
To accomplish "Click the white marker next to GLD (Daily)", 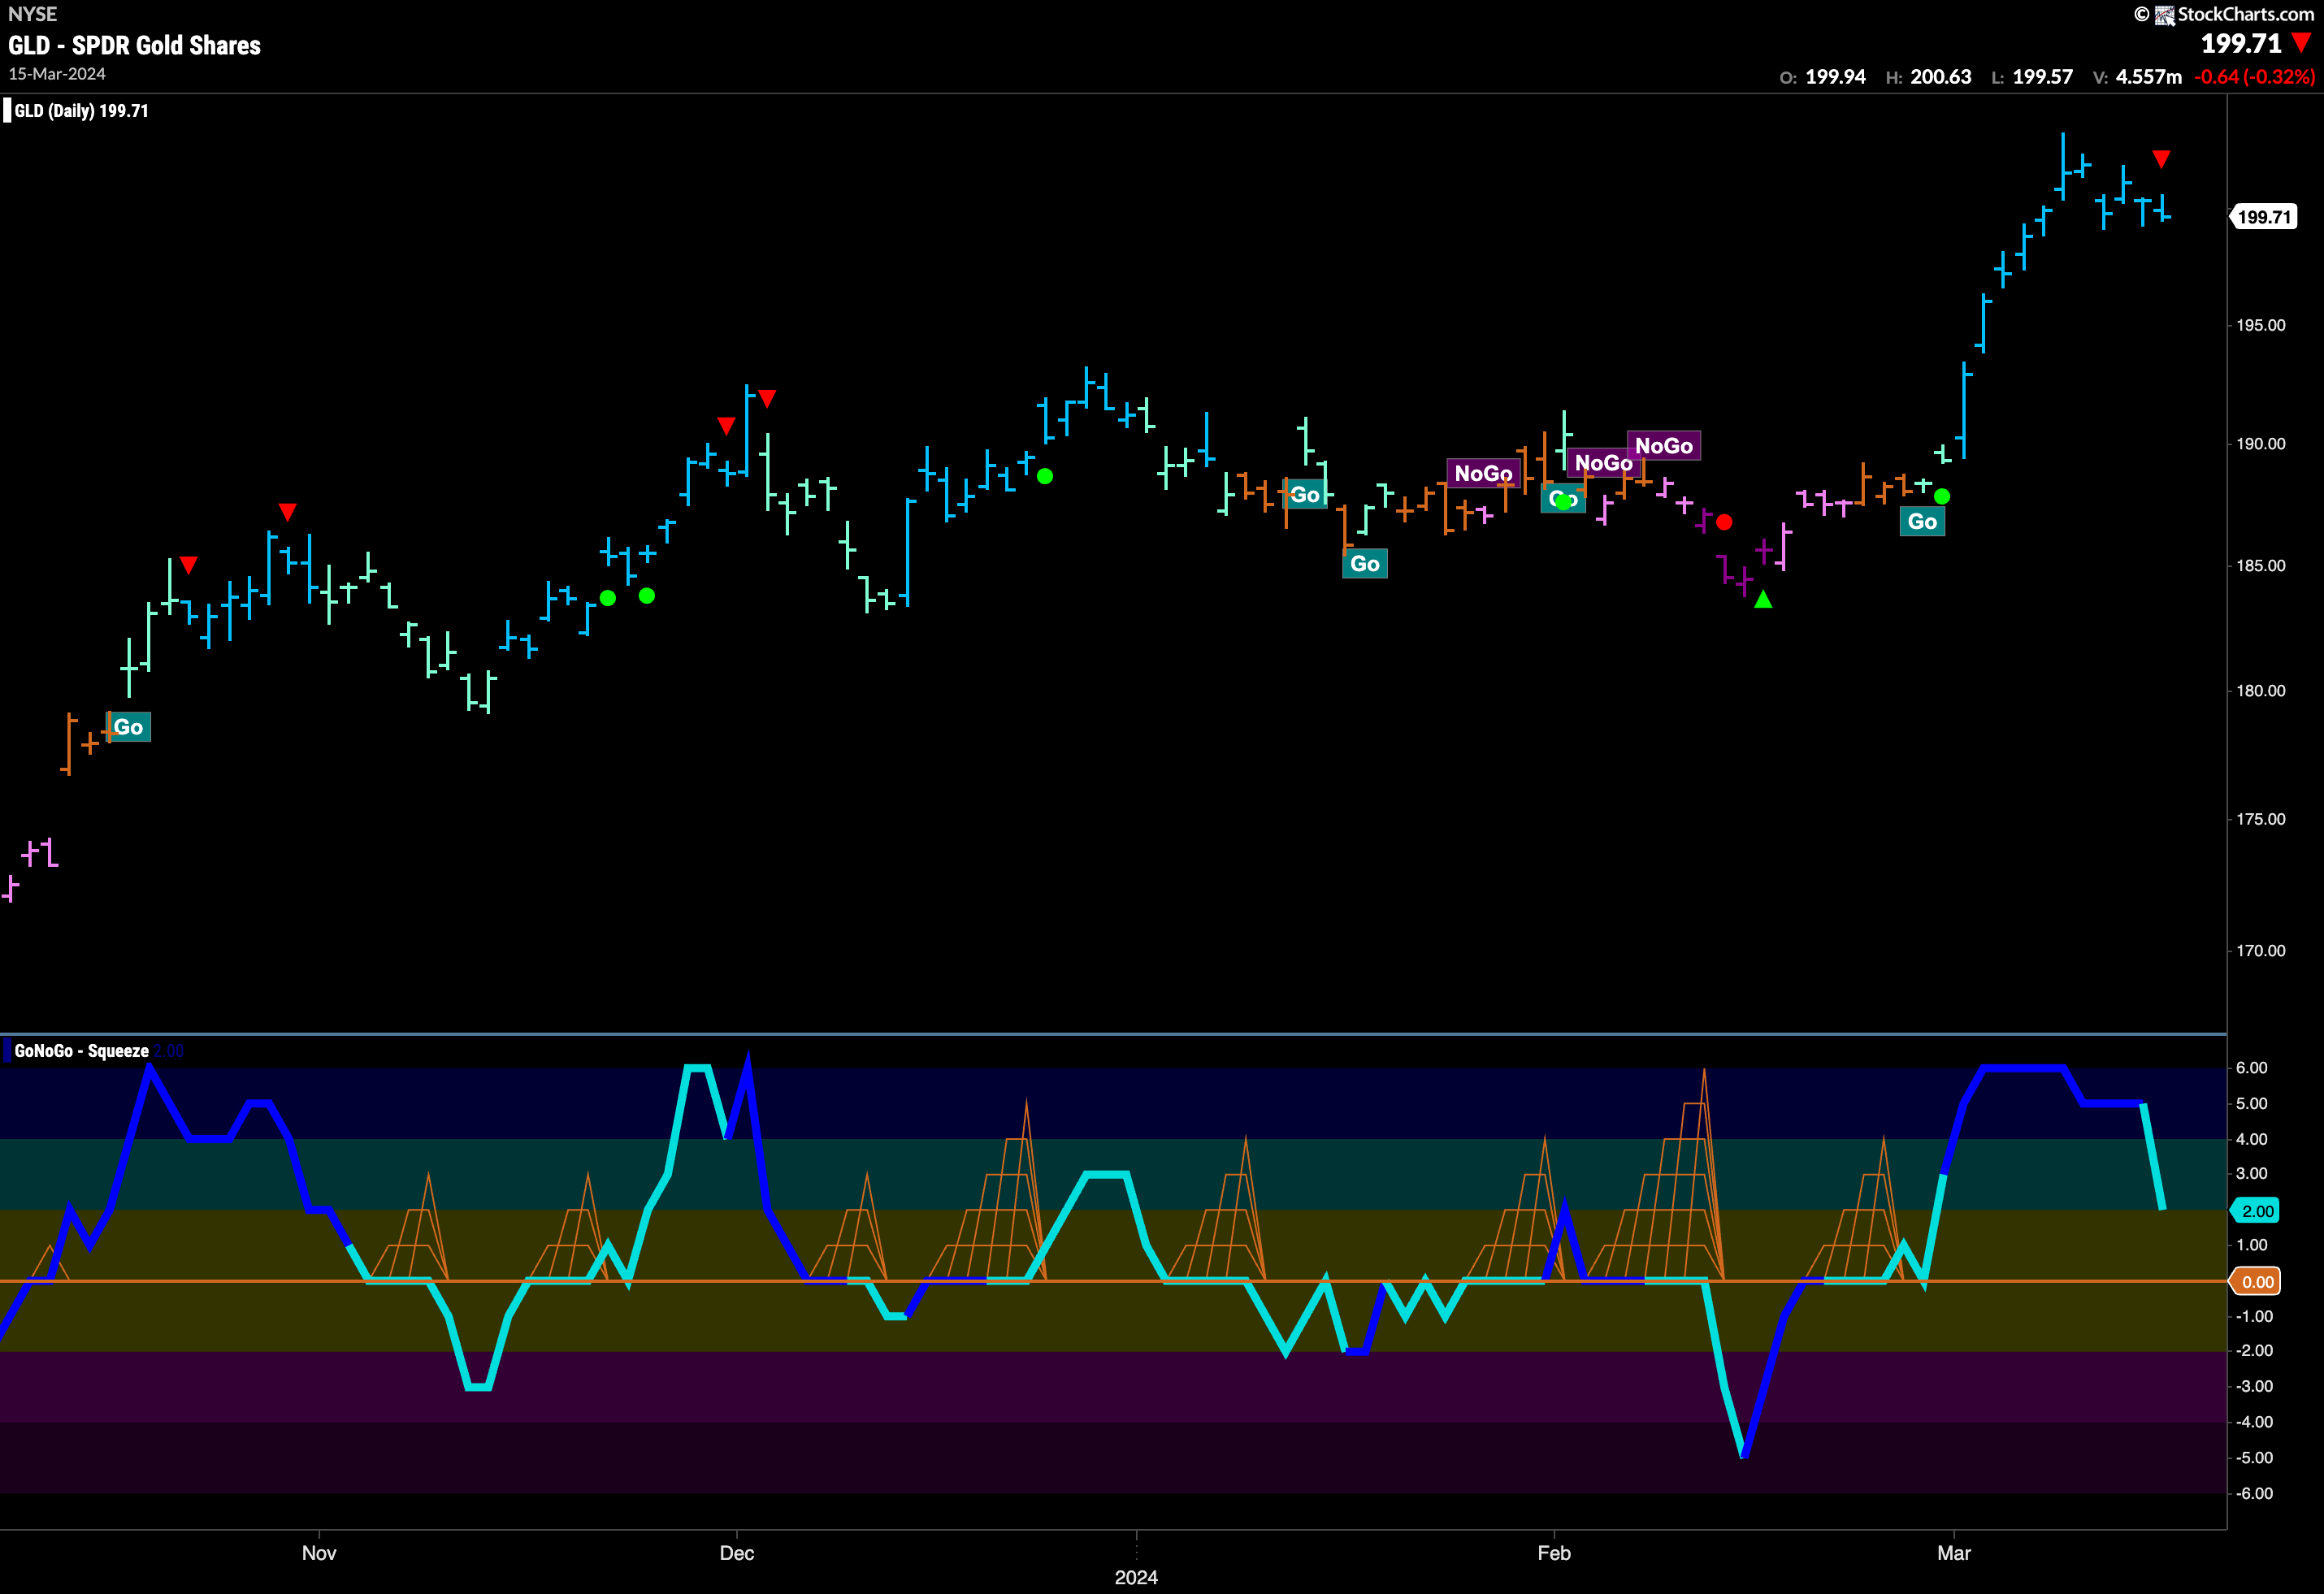I will (x=7, y=110).
